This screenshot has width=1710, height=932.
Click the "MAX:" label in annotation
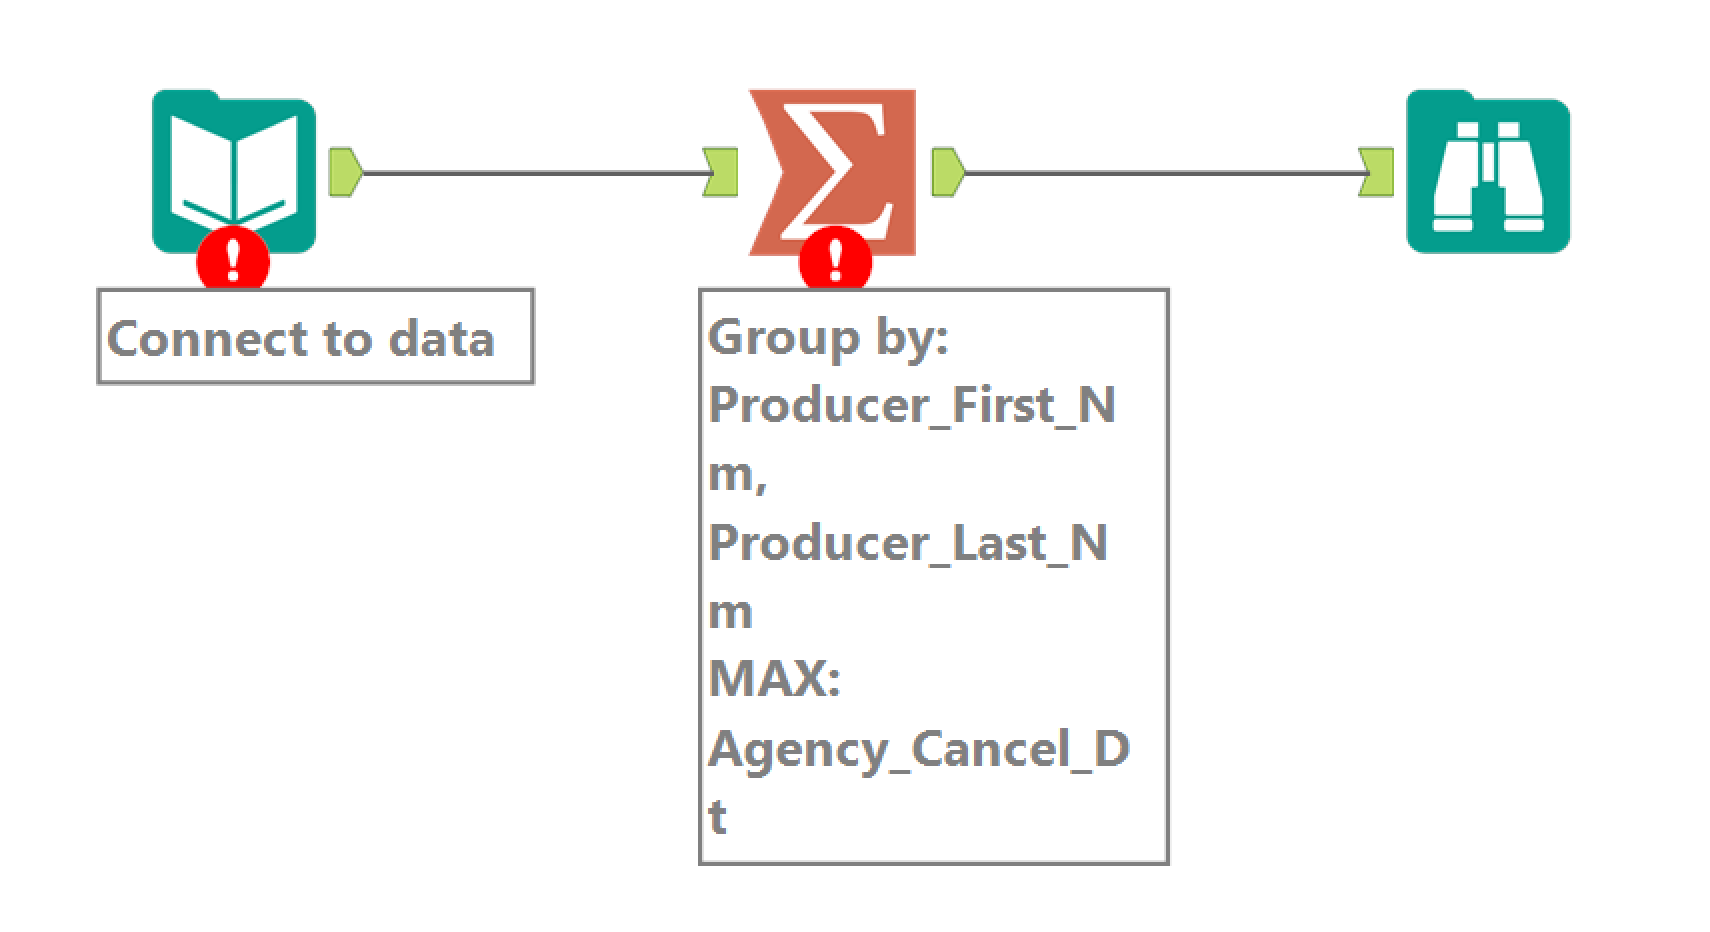tap(774, 680)
